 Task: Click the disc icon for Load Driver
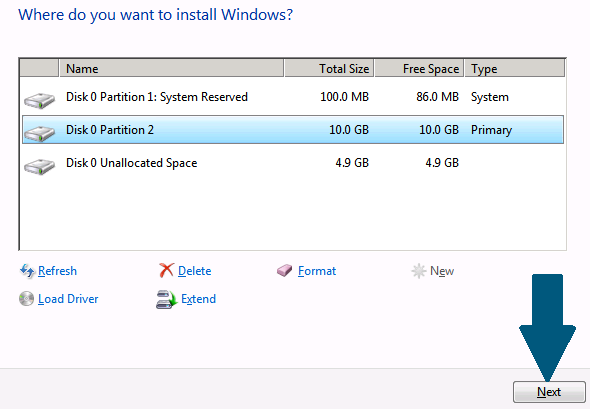tap(26, 299)
